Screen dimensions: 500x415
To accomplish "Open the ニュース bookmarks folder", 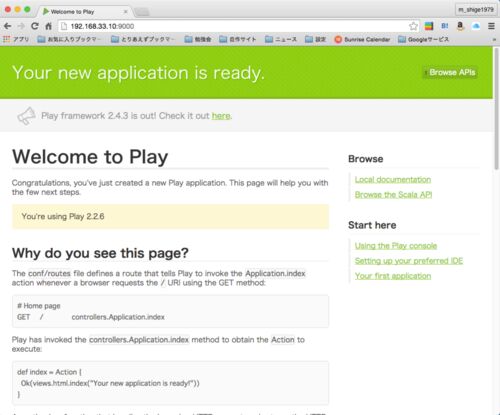I will click(x=281, y=39).
